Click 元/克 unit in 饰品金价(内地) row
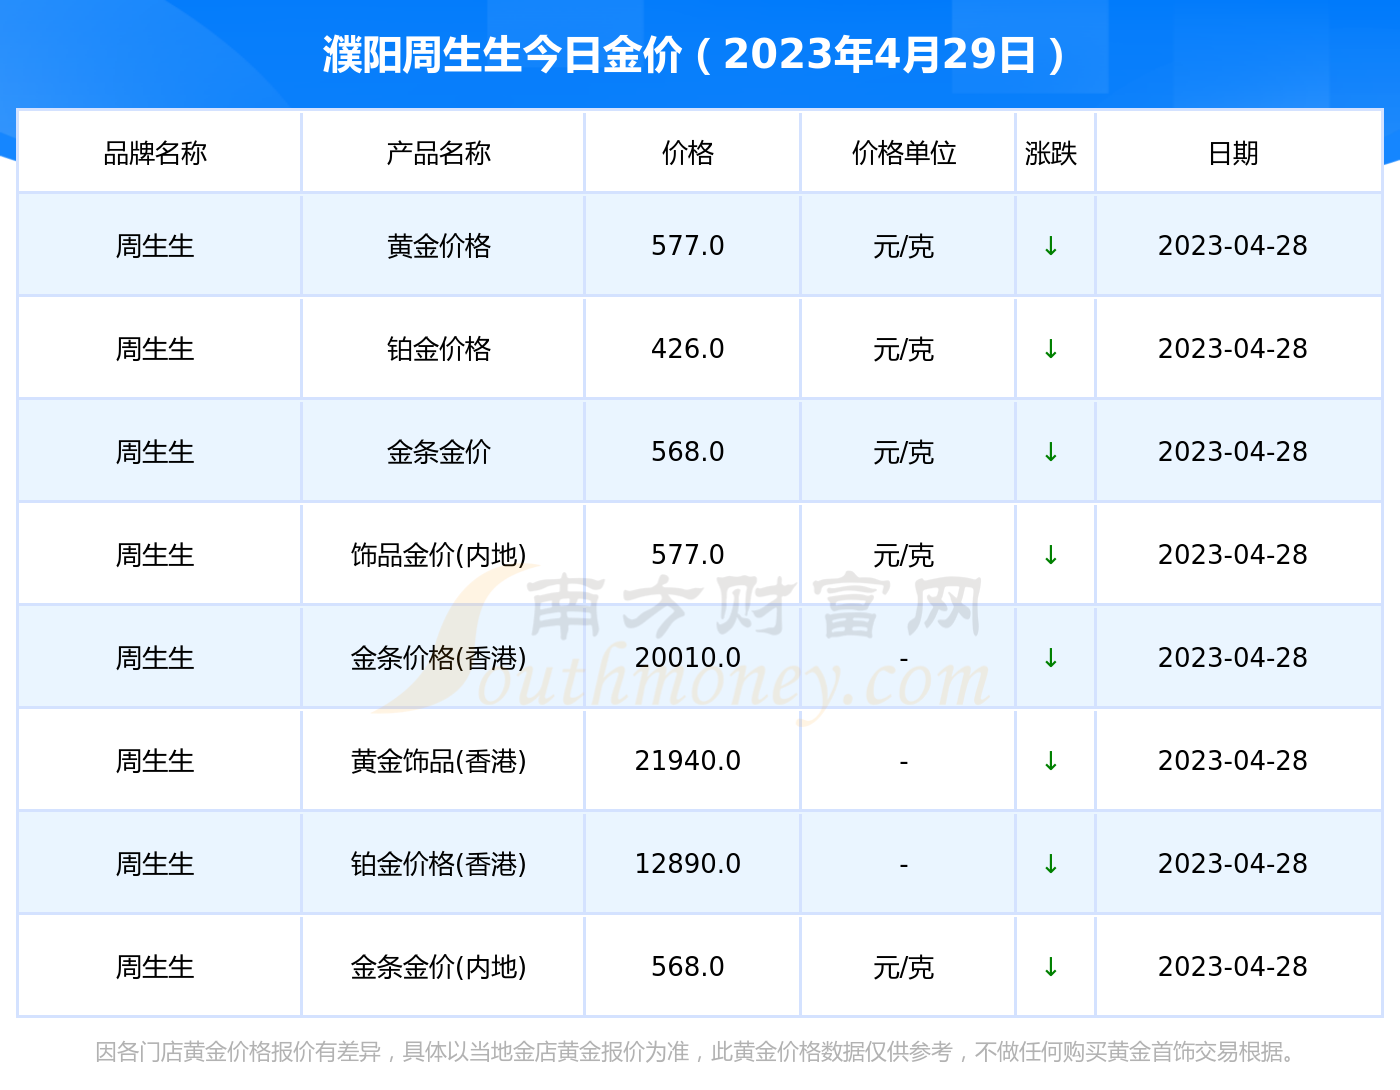The image size is (1400, 1090). tap(904, 555)
